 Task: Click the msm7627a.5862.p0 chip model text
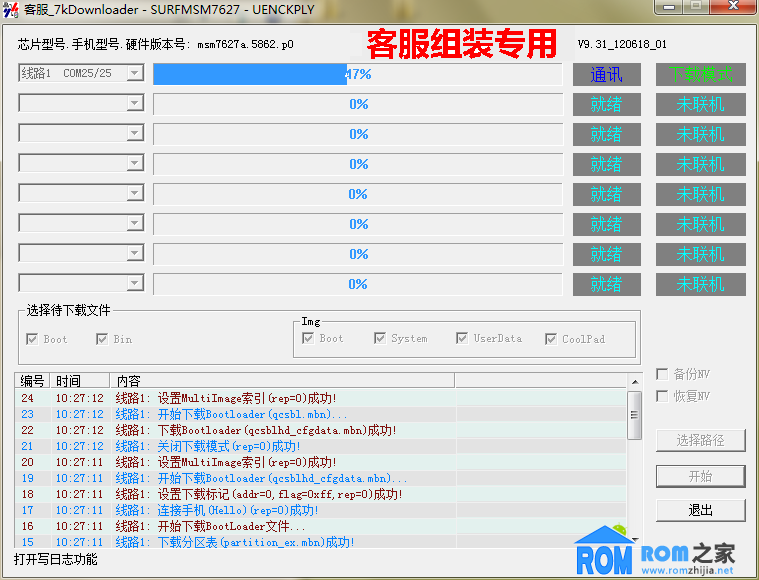coord(245,45)
